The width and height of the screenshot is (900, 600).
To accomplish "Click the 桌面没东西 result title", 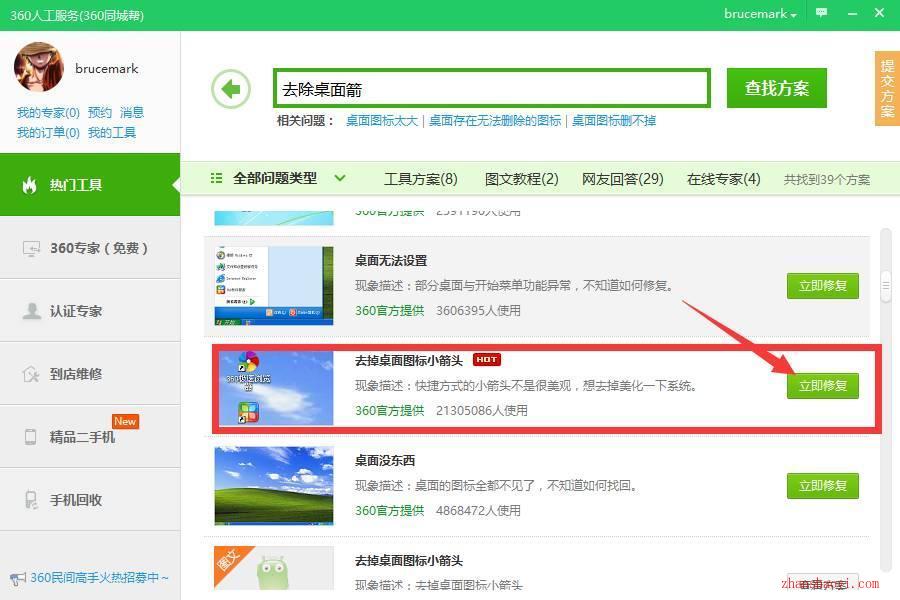I will click(385, 460).
